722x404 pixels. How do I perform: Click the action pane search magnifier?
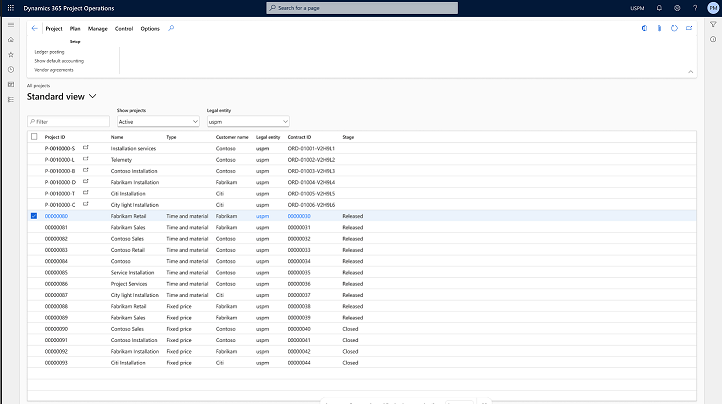(x=171, y=28)
